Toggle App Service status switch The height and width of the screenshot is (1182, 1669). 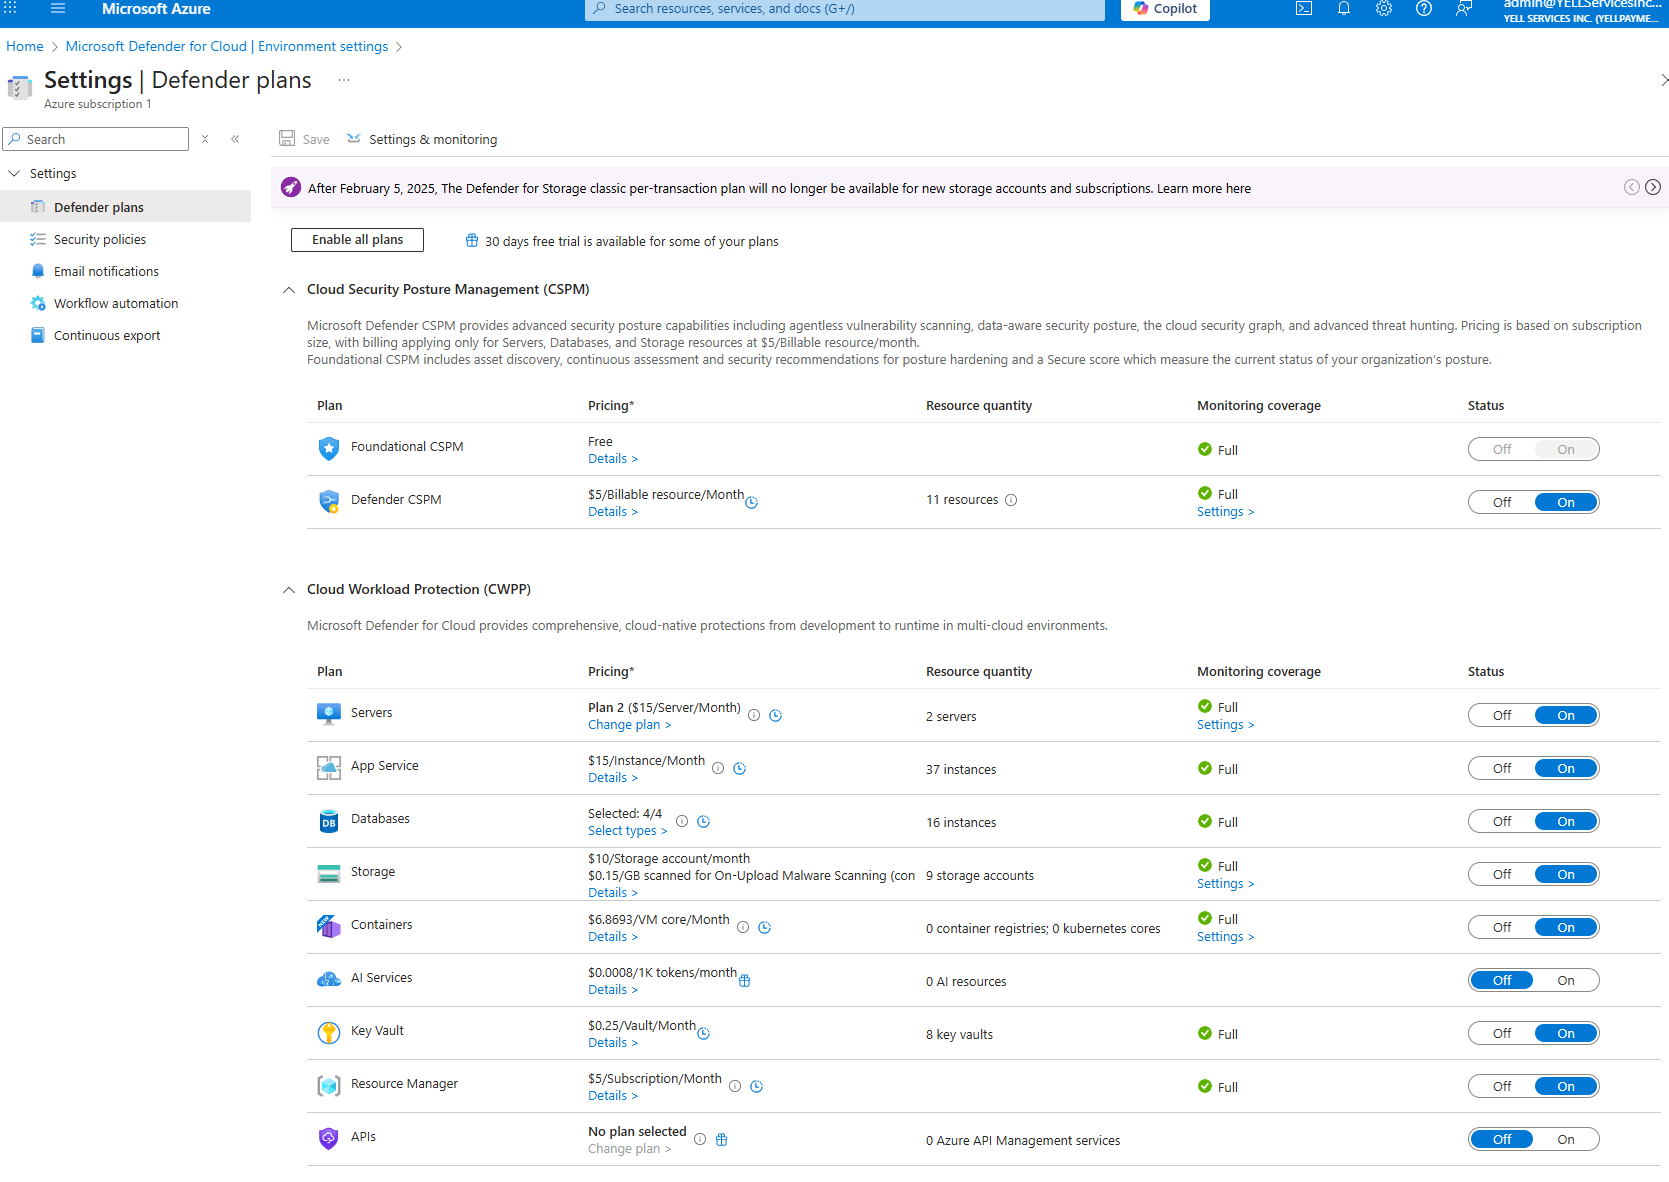(1533, 768)
